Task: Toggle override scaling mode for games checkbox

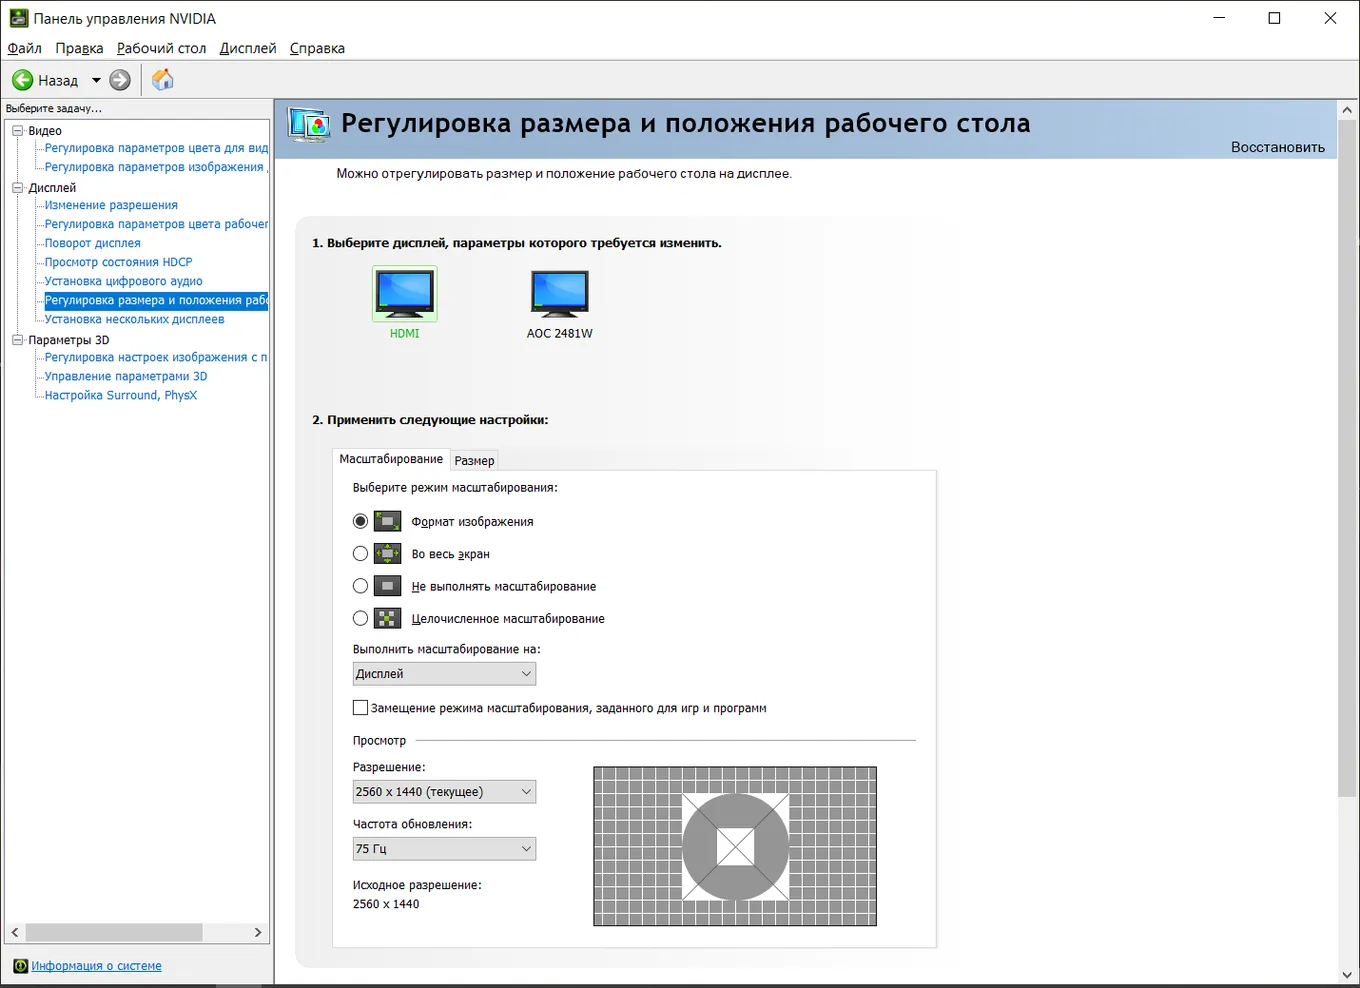Action: point(360,708)
